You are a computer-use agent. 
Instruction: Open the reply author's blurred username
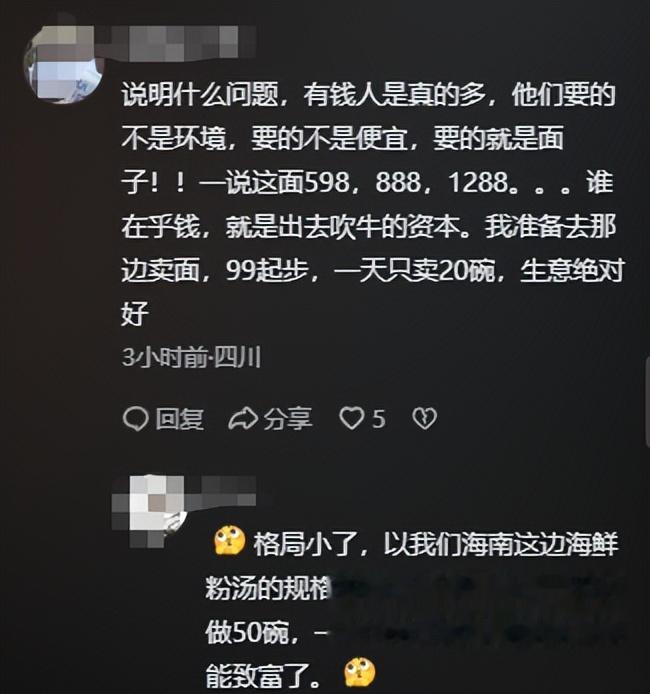(221, 491)
